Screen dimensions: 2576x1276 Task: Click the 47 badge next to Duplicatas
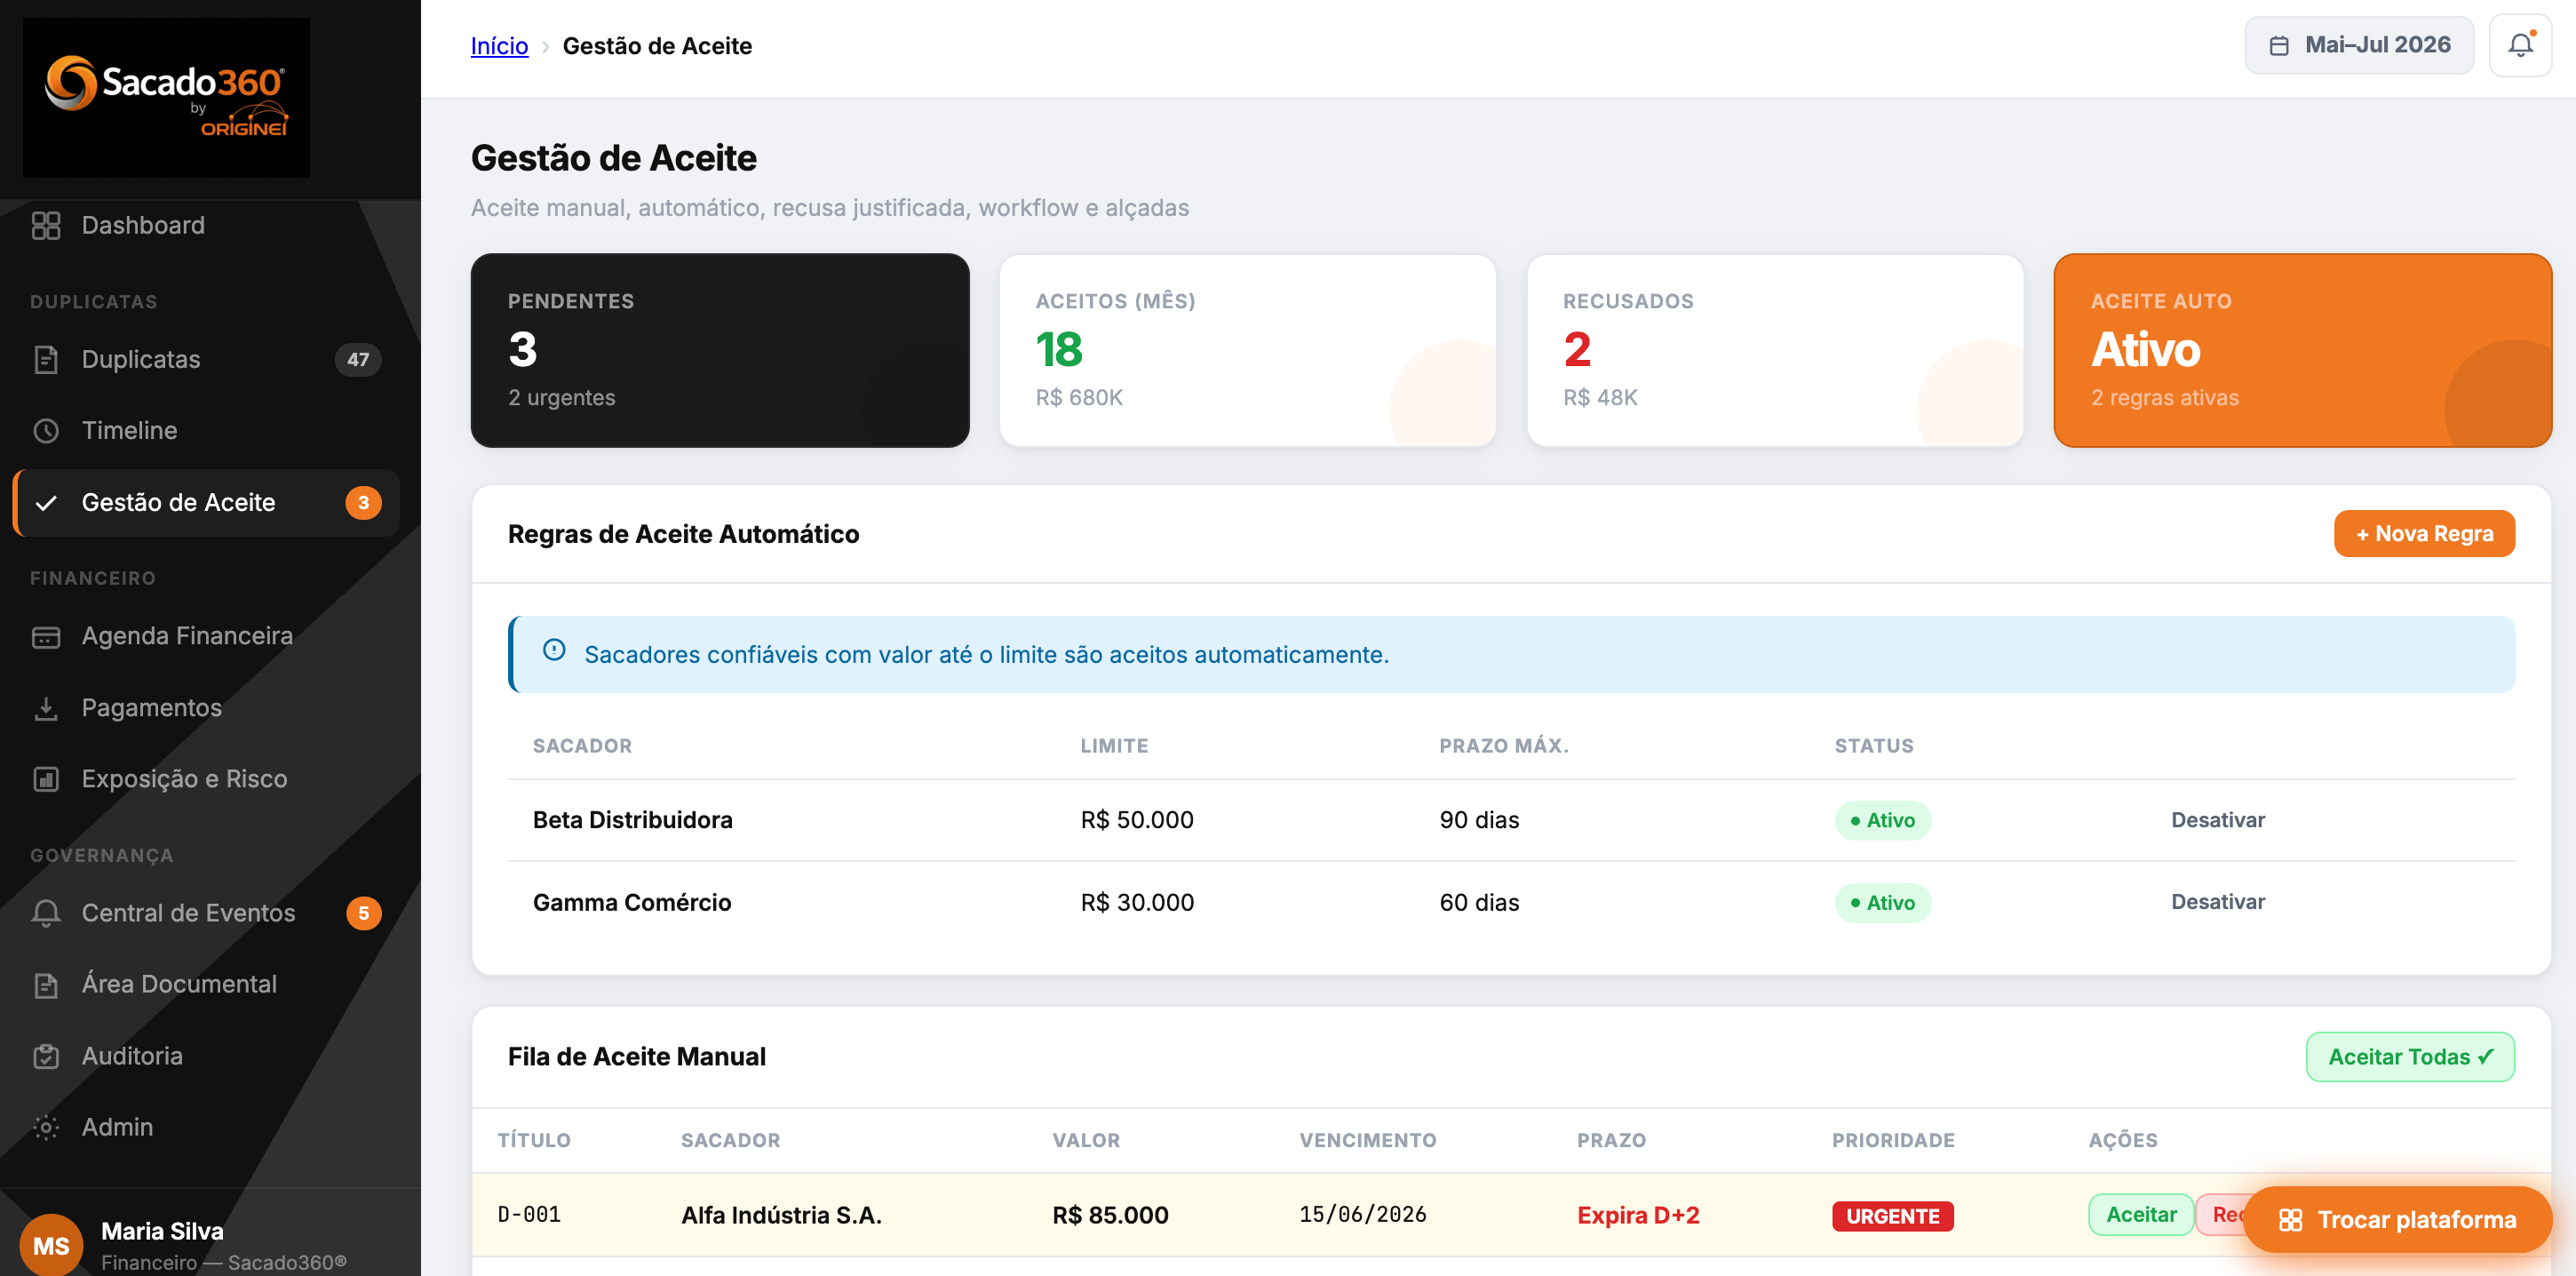(x=358, y=359)
